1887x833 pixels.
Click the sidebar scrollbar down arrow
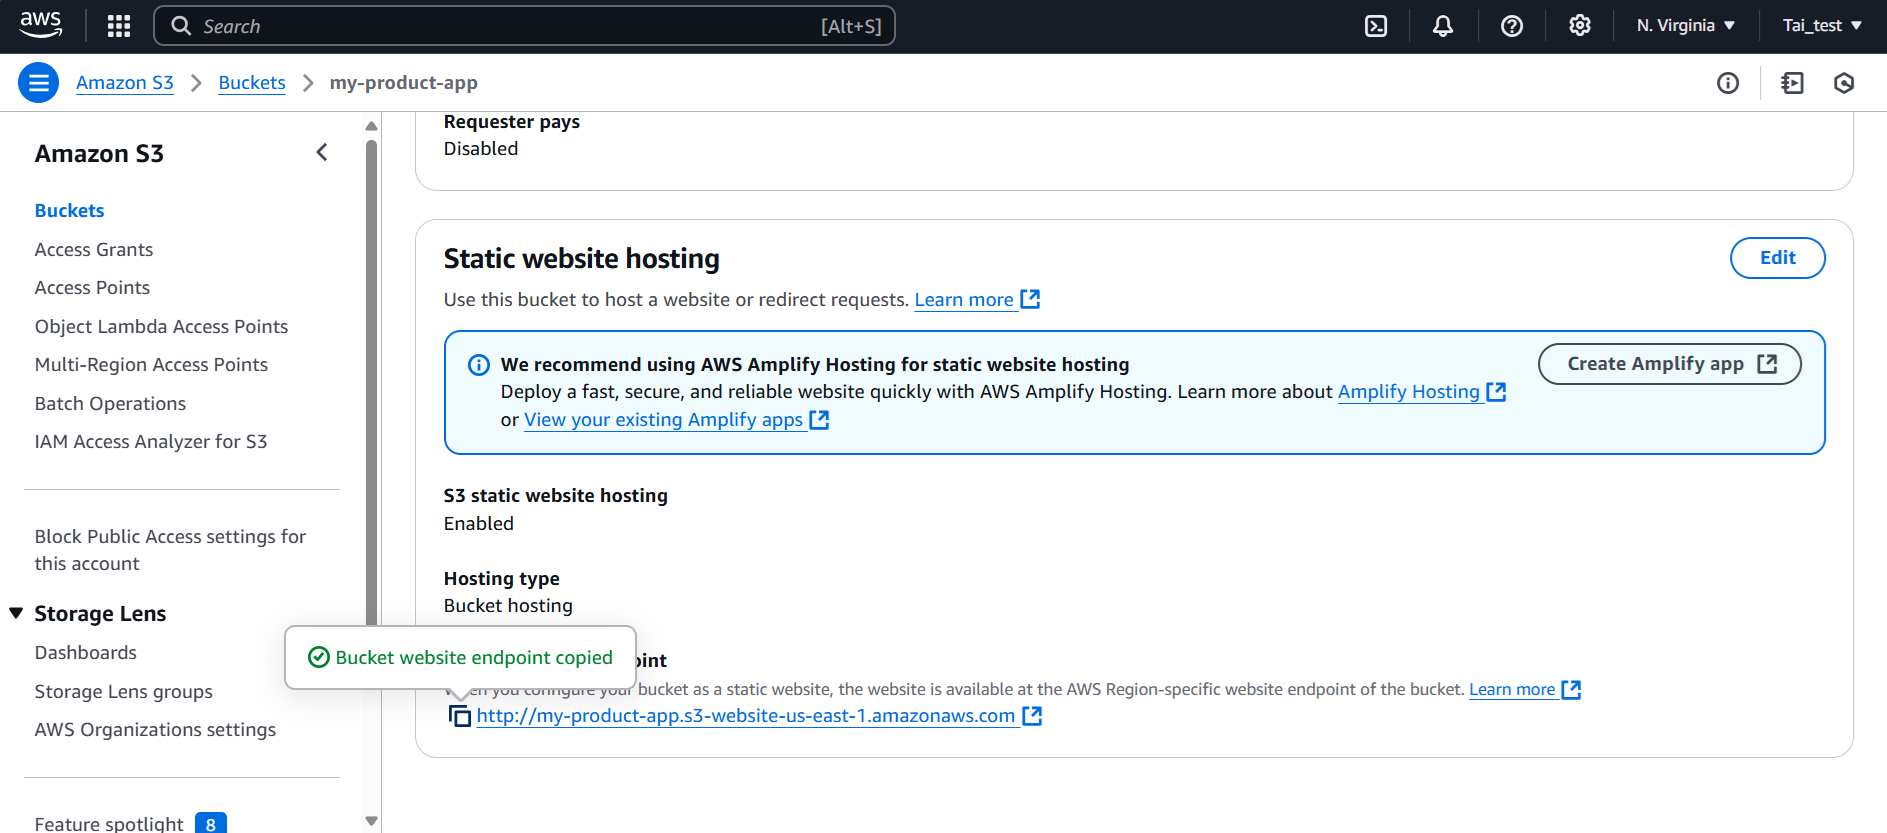coord(372,821)
